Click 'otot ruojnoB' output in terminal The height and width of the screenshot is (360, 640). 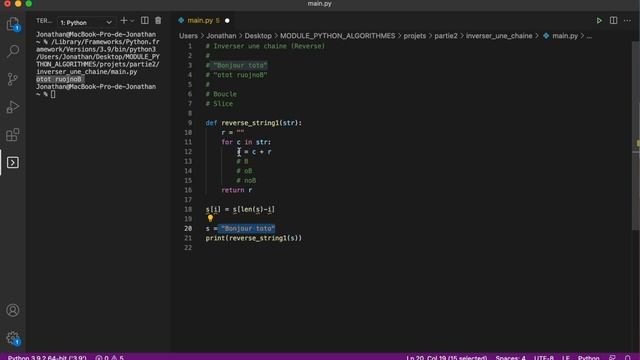click(x=59, y=79)
